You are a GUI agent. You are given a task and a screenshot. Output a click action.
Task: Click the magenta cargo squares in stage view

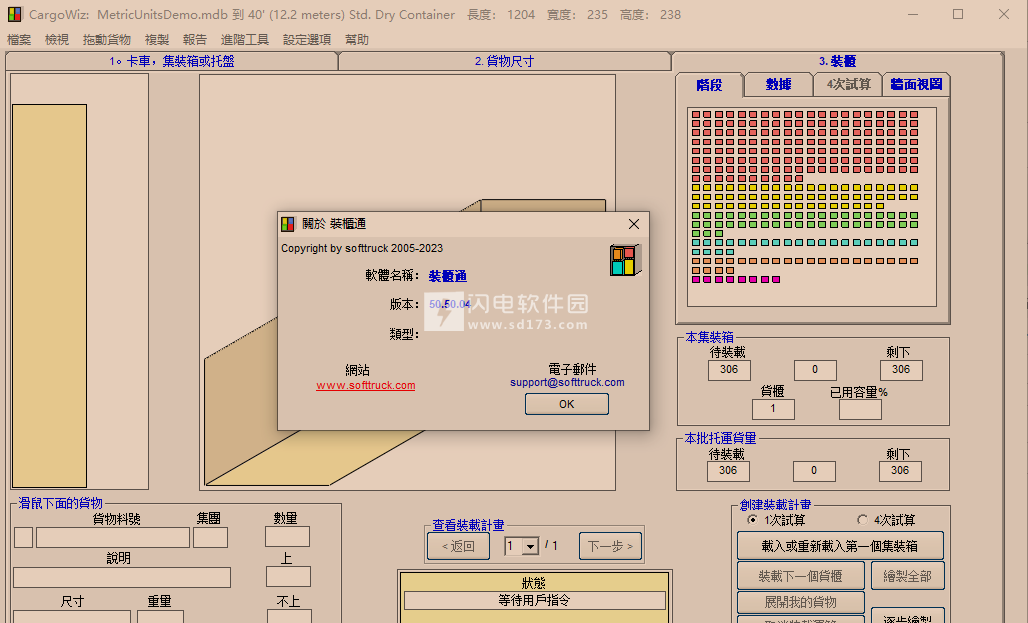coord(736,279)
